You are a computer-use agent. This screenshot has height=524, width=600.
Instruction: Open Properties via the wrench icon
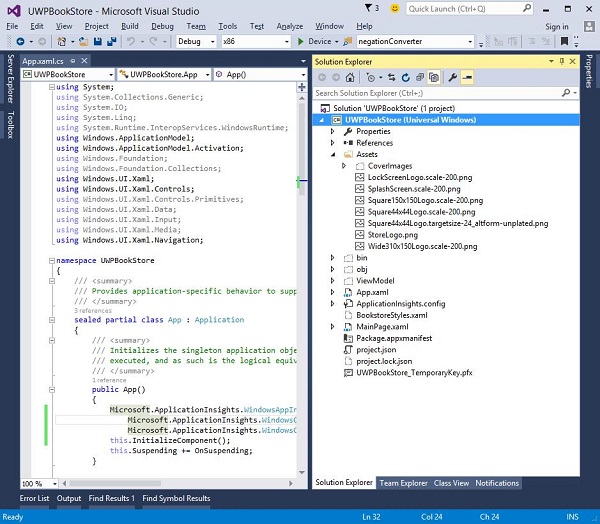[452, 76]
